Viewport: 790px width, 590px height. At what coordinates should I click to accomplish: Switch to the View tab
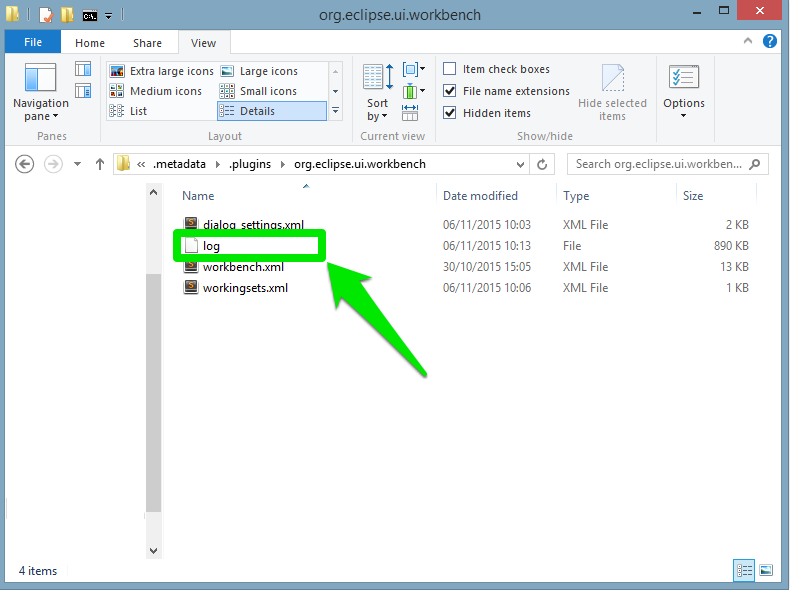[204, 43]
